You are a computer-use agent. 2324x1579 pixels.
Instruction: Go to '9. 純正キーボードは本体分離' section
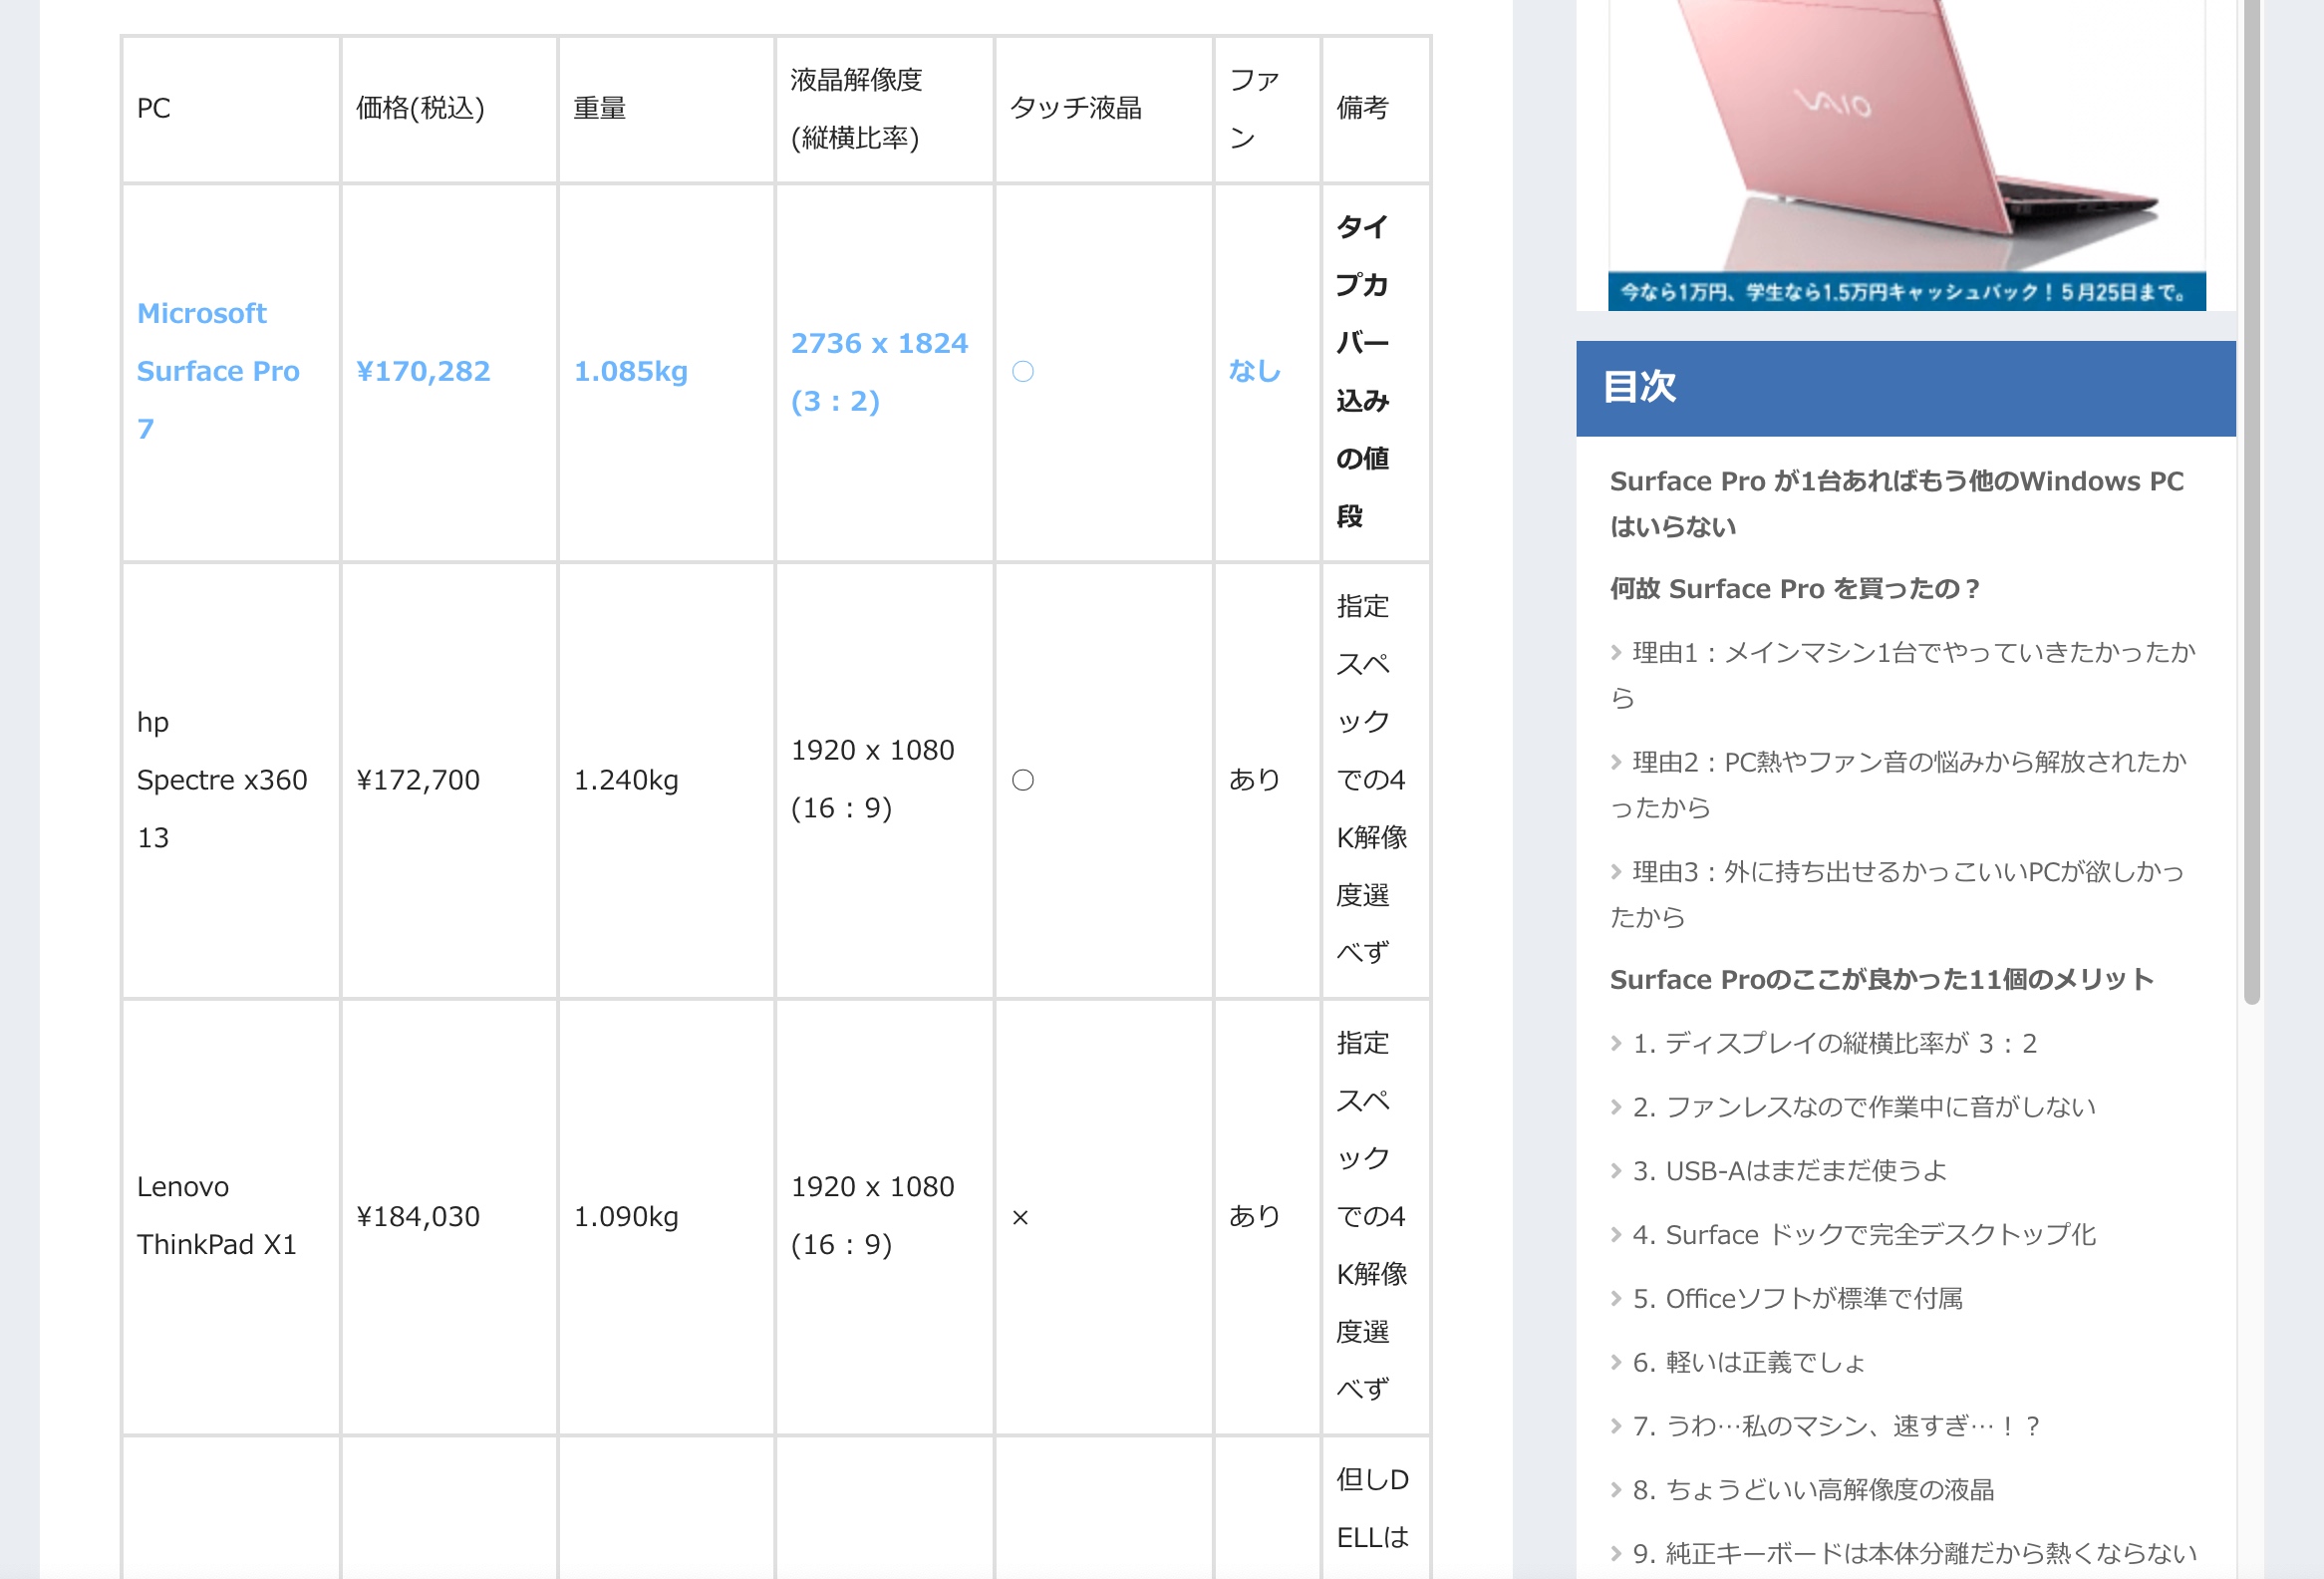click(x=1914, y=1553)
